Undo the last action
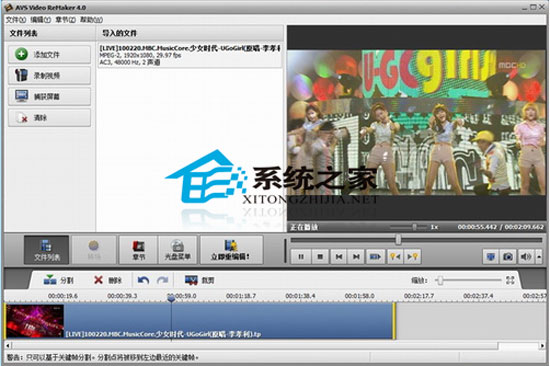The height and width of the screenshot is (366, 550). point(143,280)
